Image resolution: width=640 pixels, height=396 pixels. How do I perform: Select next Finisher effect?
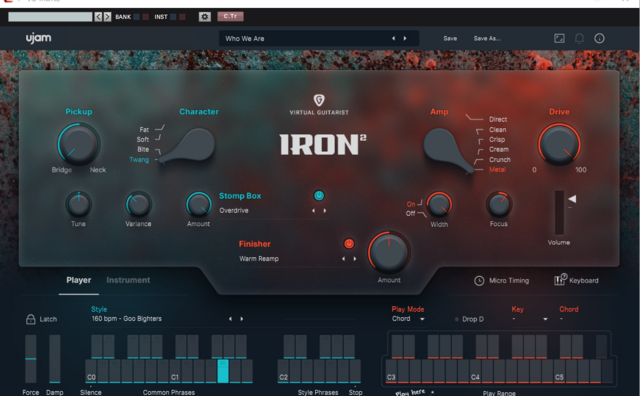[x=355, y=259]
